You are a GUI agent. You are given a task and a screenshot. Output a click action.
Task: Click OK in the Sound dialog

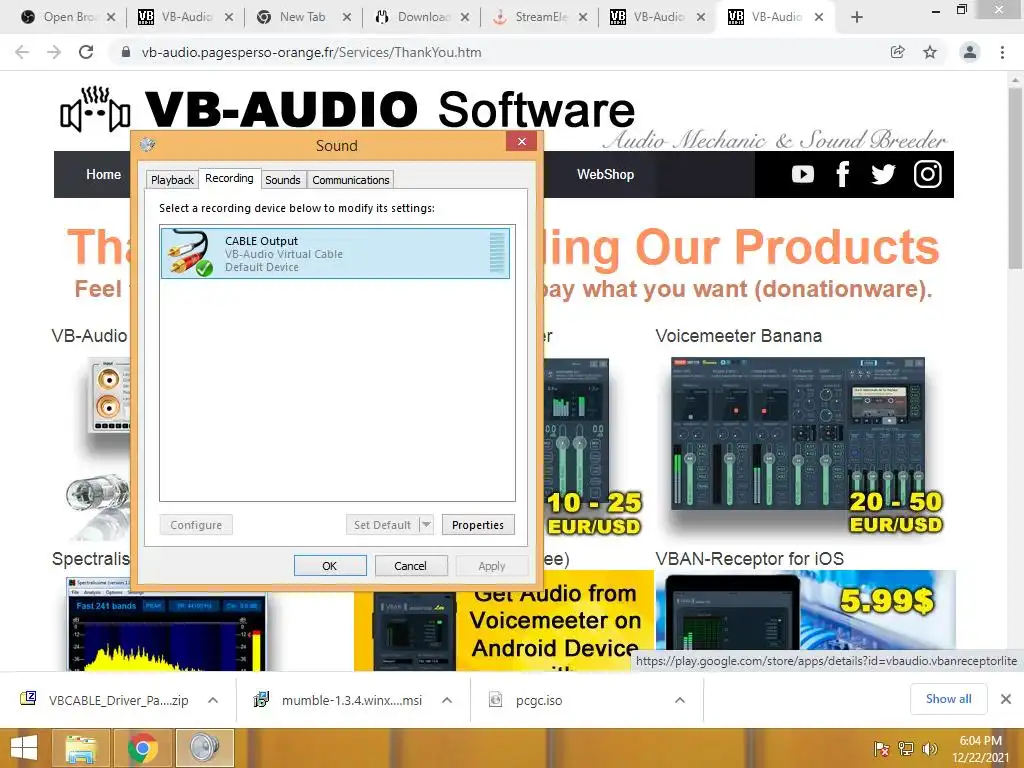tap(330, 566)
